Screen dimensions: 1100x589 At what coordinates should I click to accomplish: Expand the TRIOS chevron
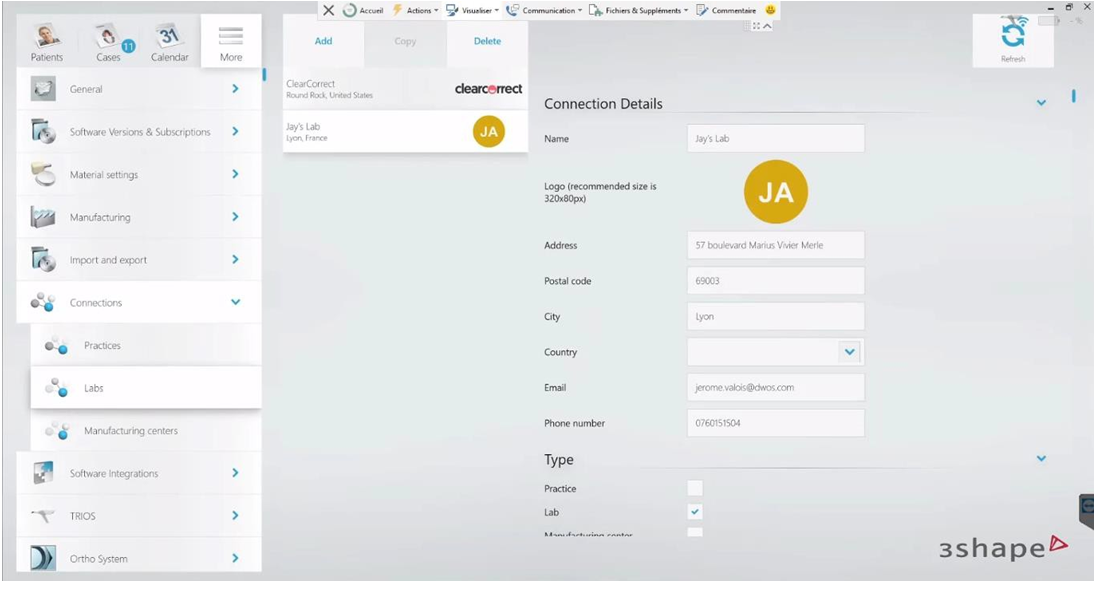[236, 515]
